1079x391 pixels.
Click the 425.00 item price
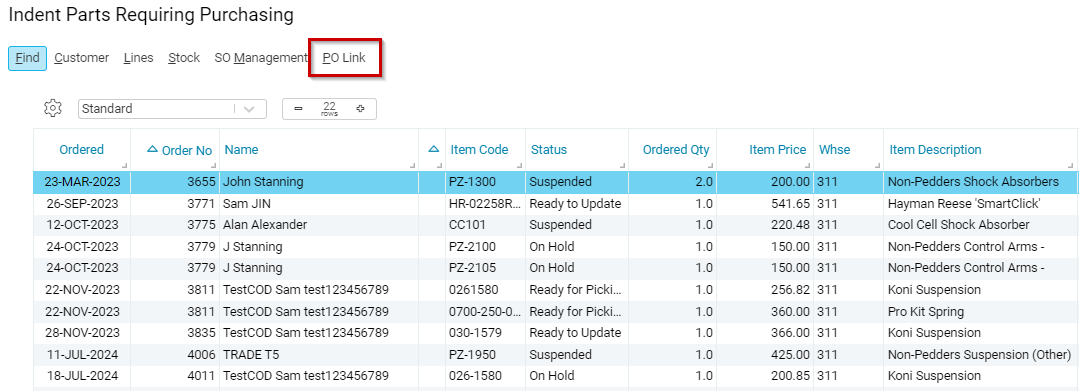click(x=791, y=355)
